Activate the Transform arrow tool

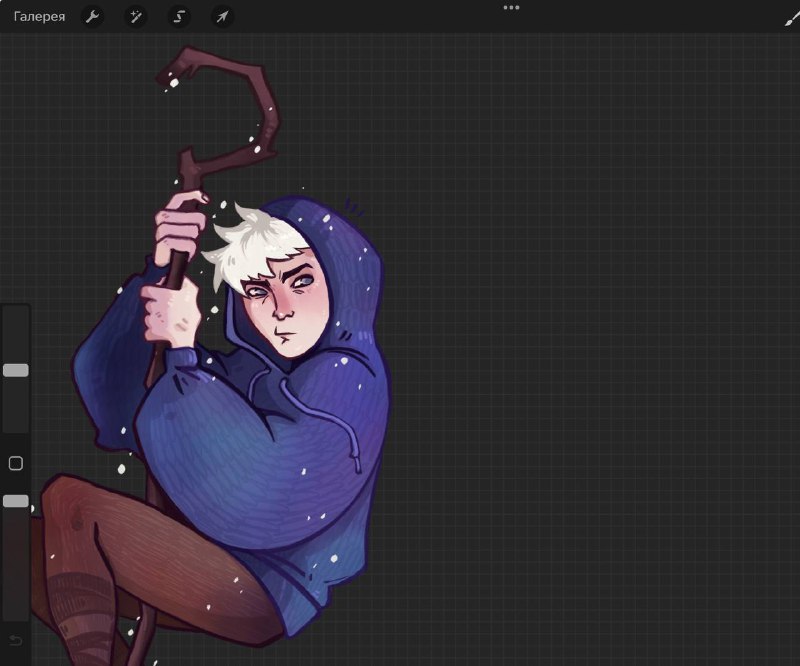coord(222,16)
